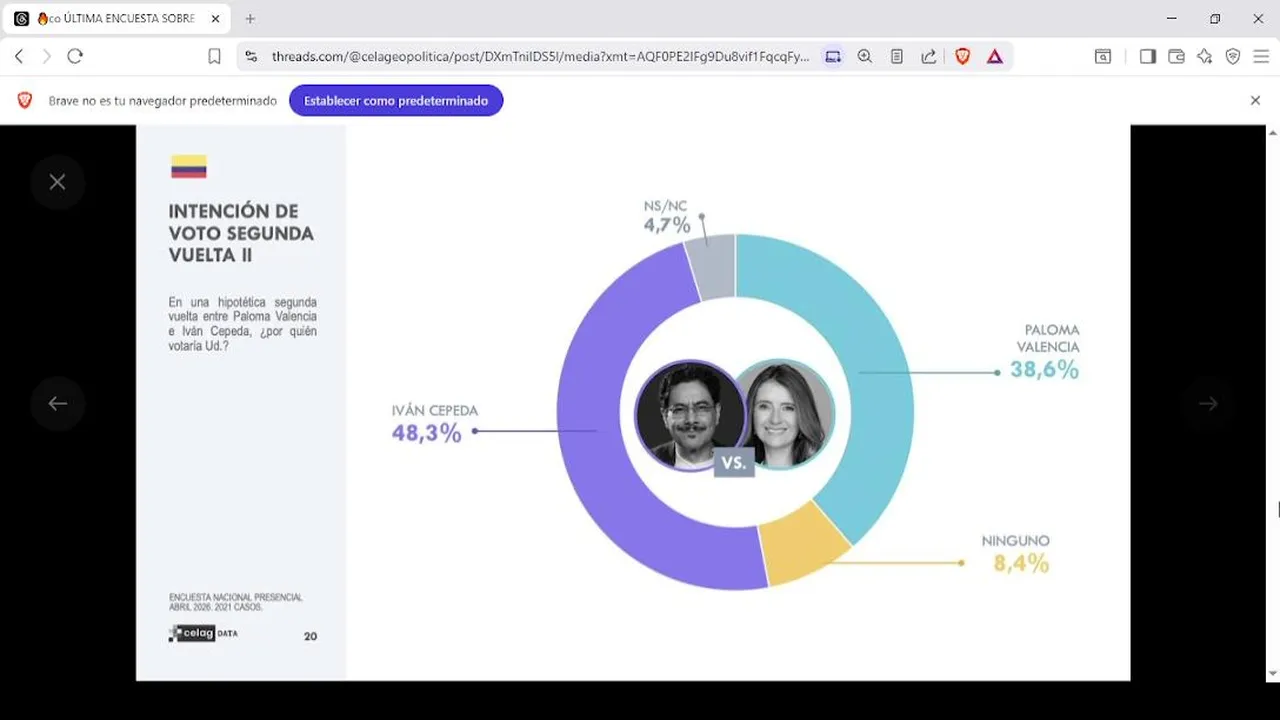Go forward to the next page
Screen dimensions: 1280x720
point(46,57)
